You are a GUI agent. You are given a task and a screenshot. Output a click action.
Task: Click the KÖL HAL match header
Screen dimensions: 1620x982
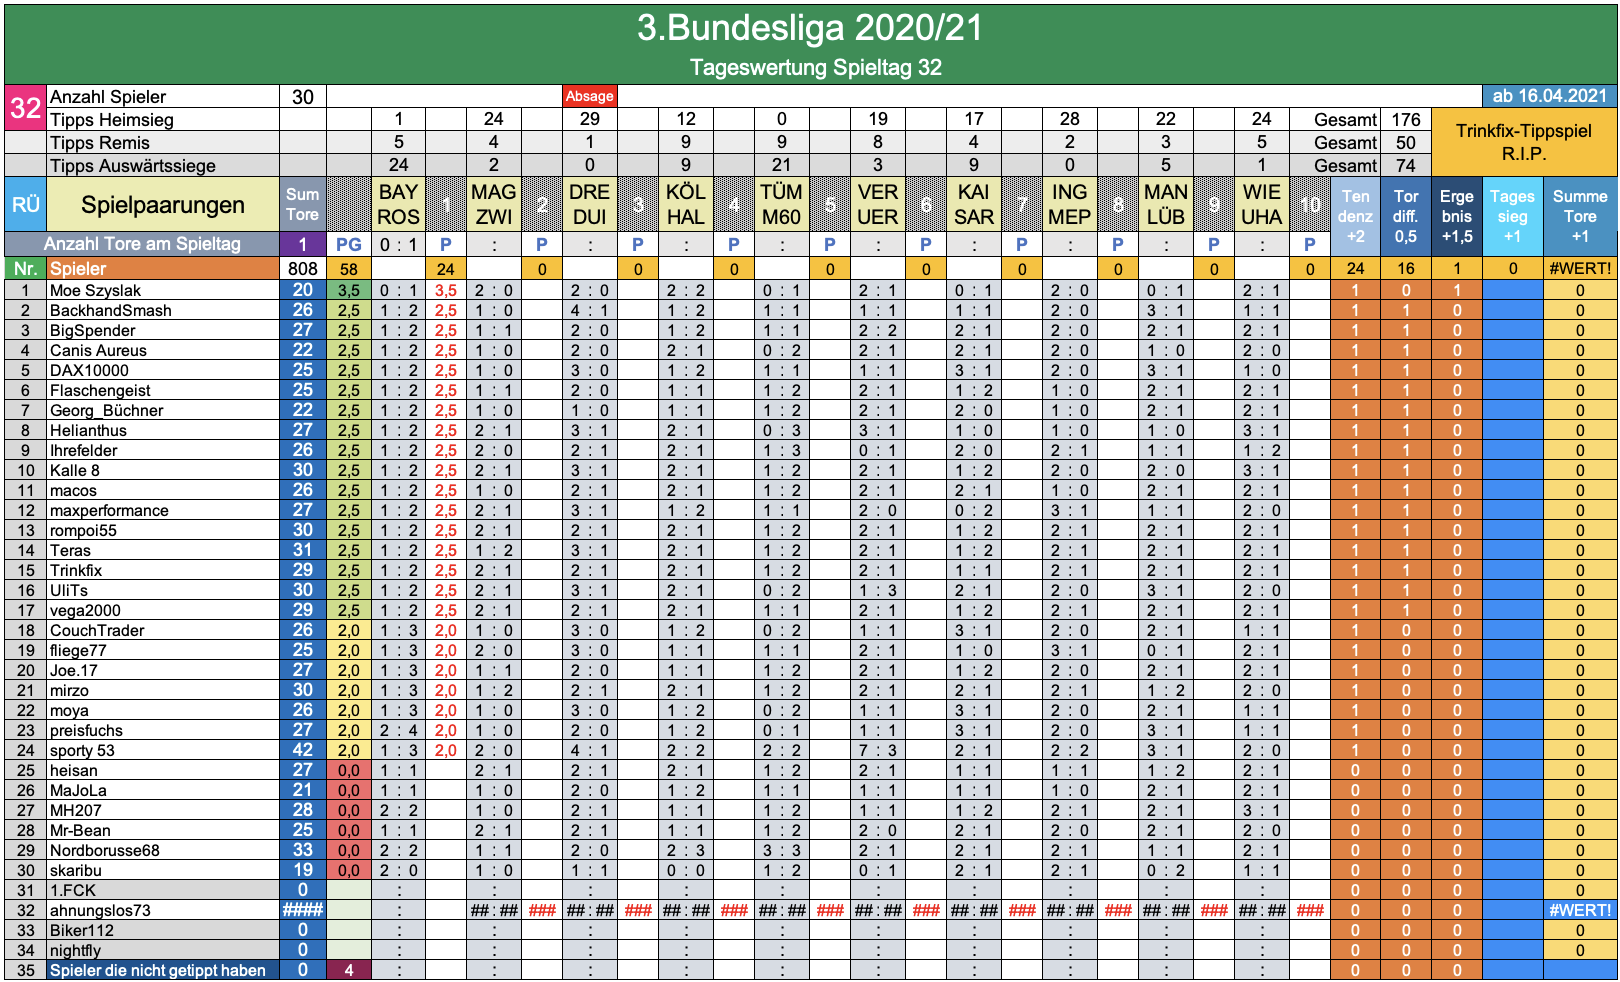pos(686,204)
